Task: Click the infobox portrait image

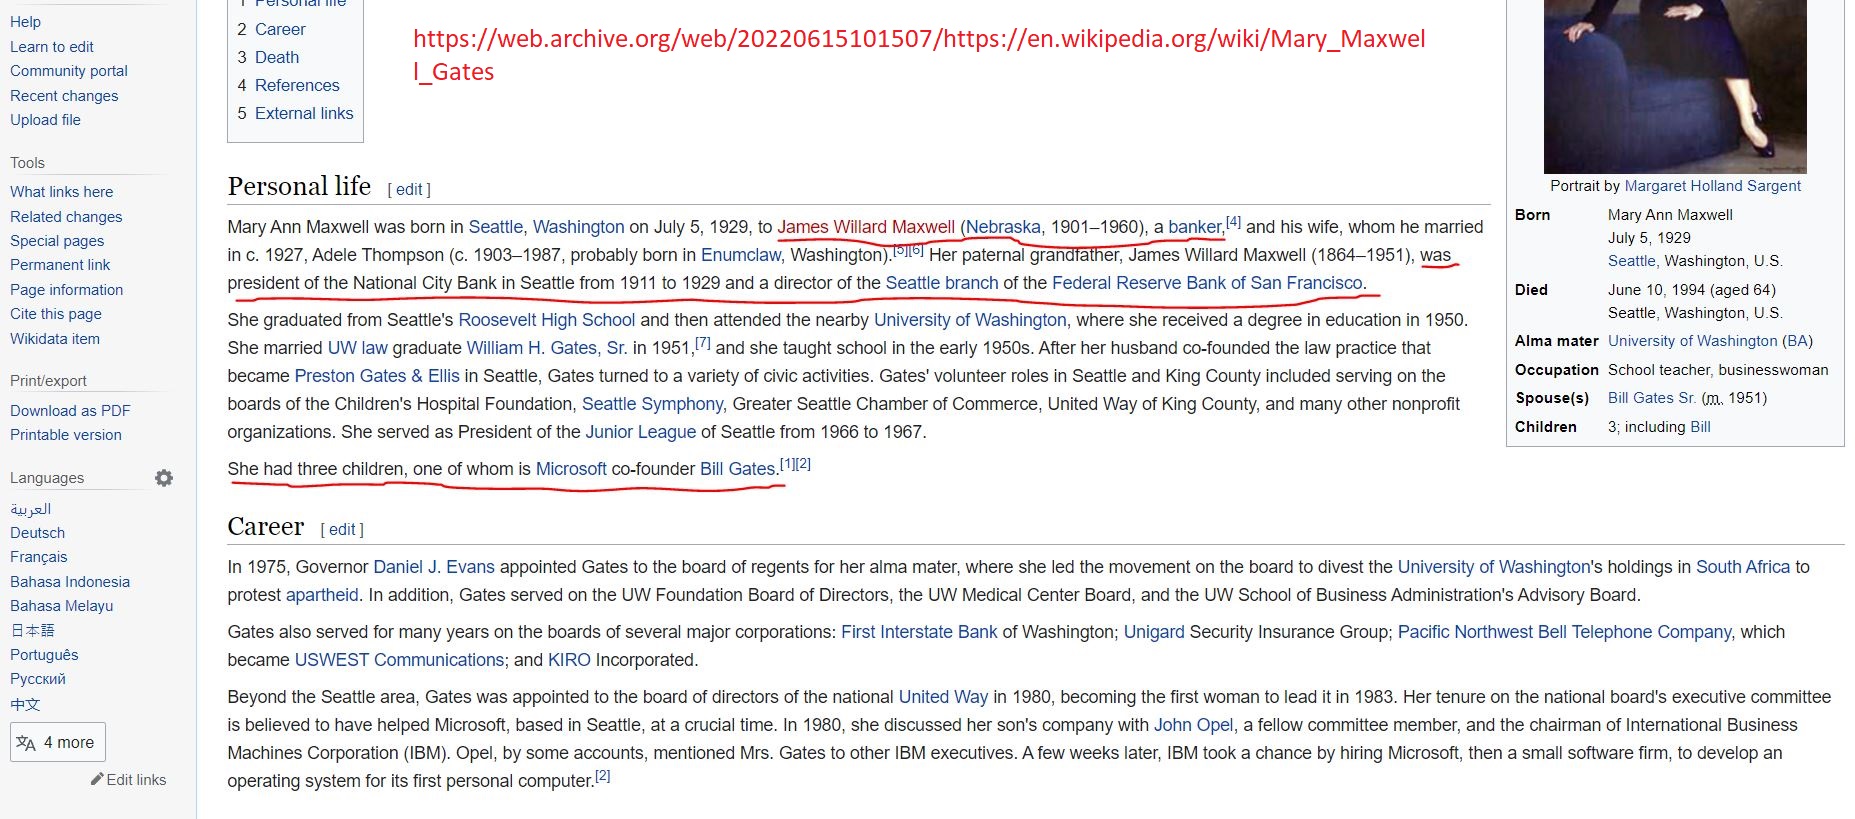Action: (1675, 86)
